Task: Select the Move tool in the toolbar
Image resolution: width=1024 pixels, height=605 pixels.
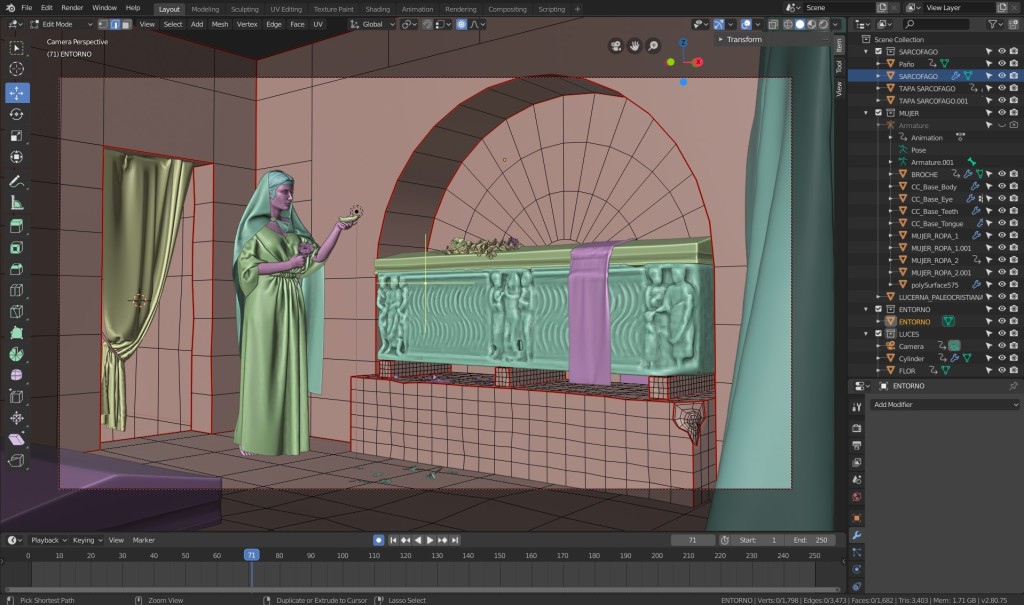Action: tap(17, 92)
